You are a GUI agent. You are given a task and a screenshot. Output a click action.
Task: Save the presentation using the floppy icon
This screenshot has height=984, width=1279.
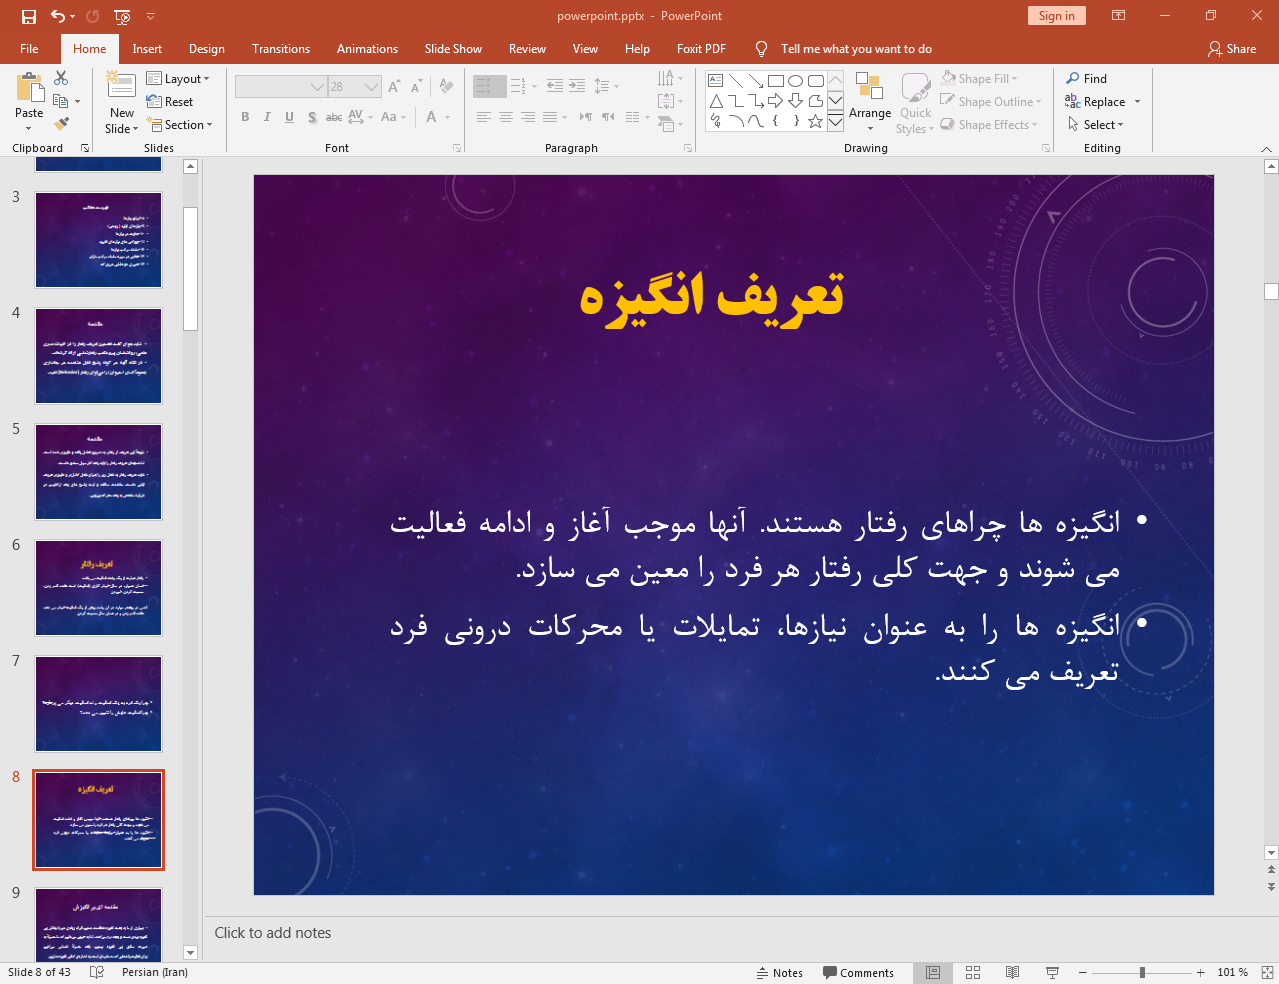pyautogui.click(x=28, y=16)
